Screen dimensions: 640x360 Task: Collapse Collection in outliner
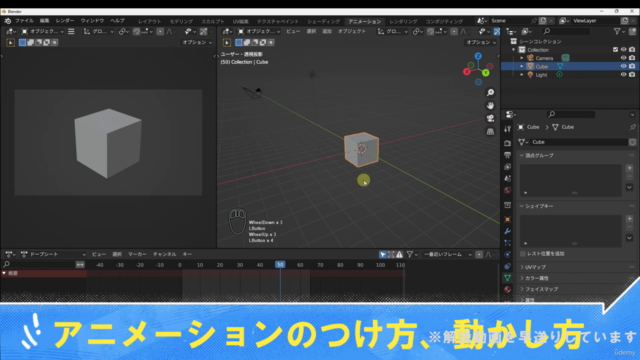coord(514,49)
